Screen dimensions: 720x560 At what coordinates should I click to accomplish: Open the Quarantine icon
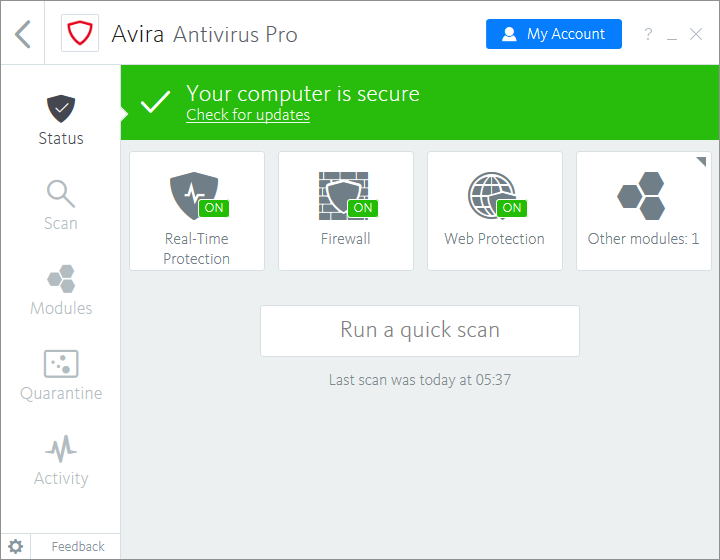pos(61,363)
